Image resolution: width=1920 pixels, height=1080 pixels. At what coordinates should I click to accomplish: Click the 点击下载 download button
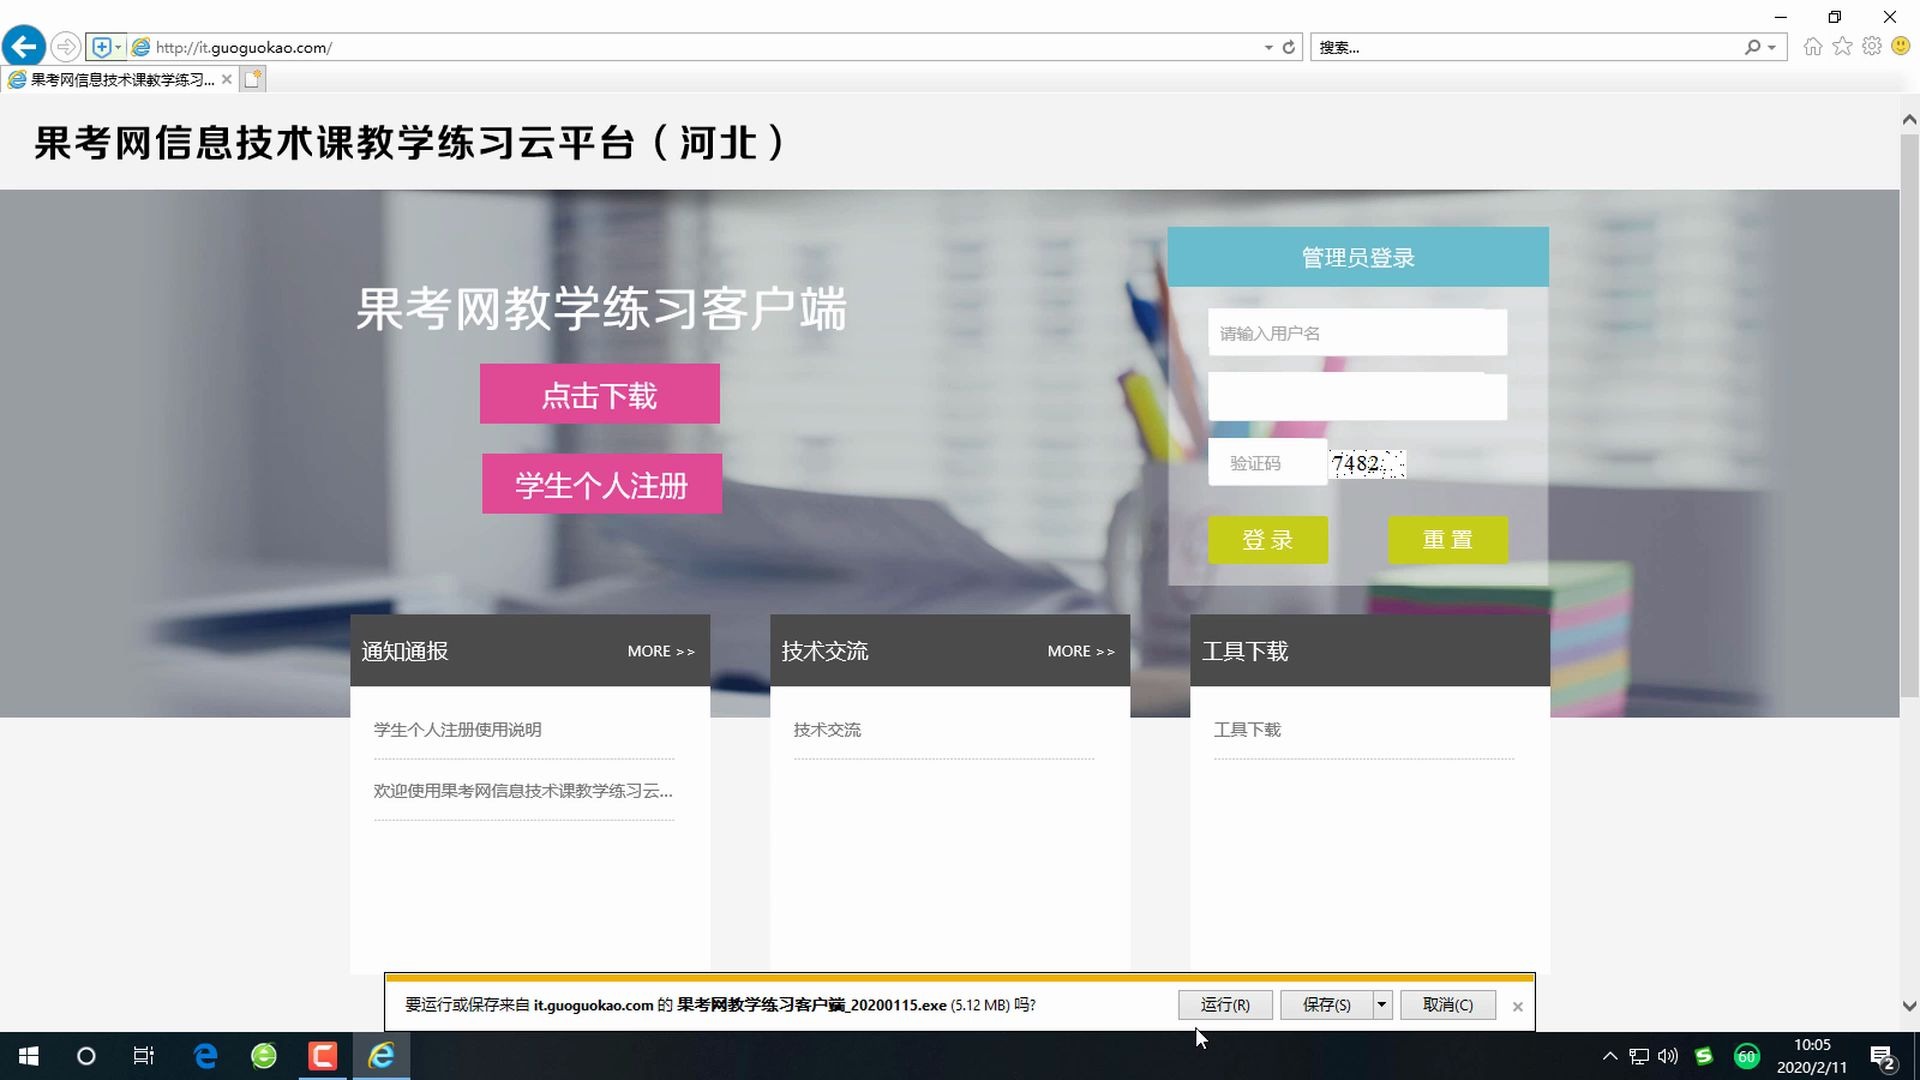pyautogui.click(x=599, y=394)
